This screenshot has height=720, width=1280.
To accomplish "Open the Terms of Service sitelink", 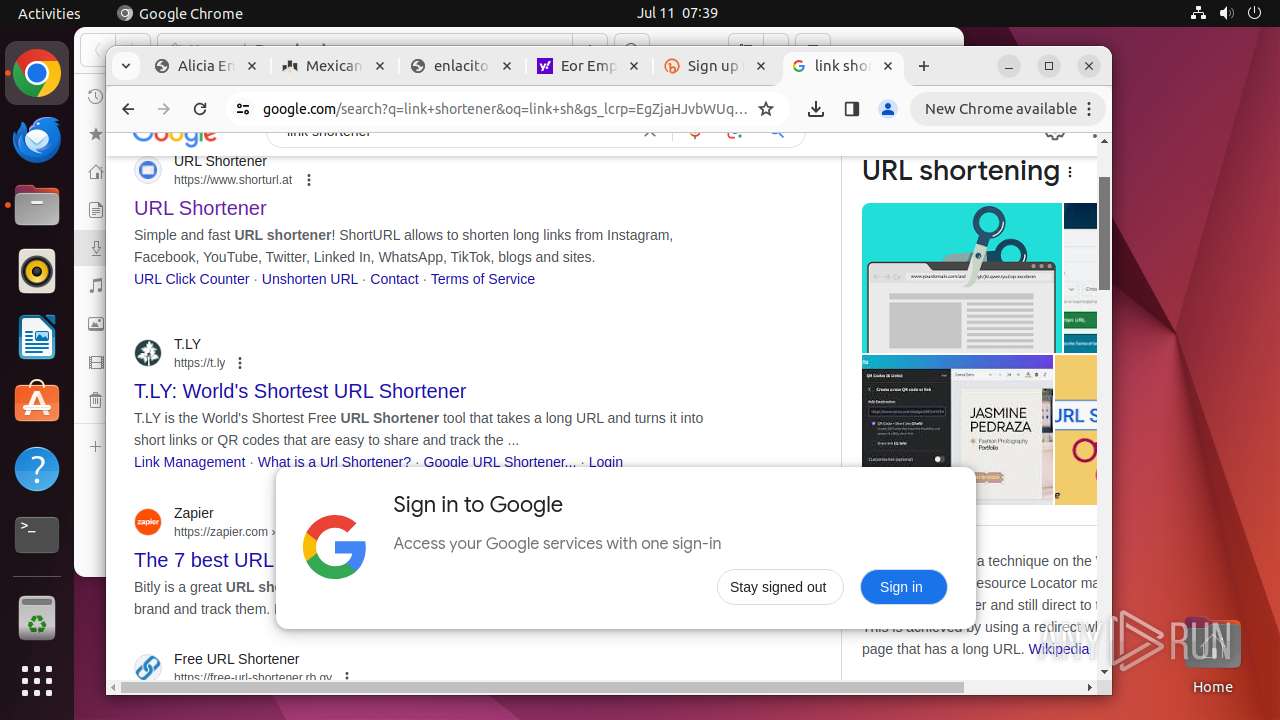I will 483,279.
